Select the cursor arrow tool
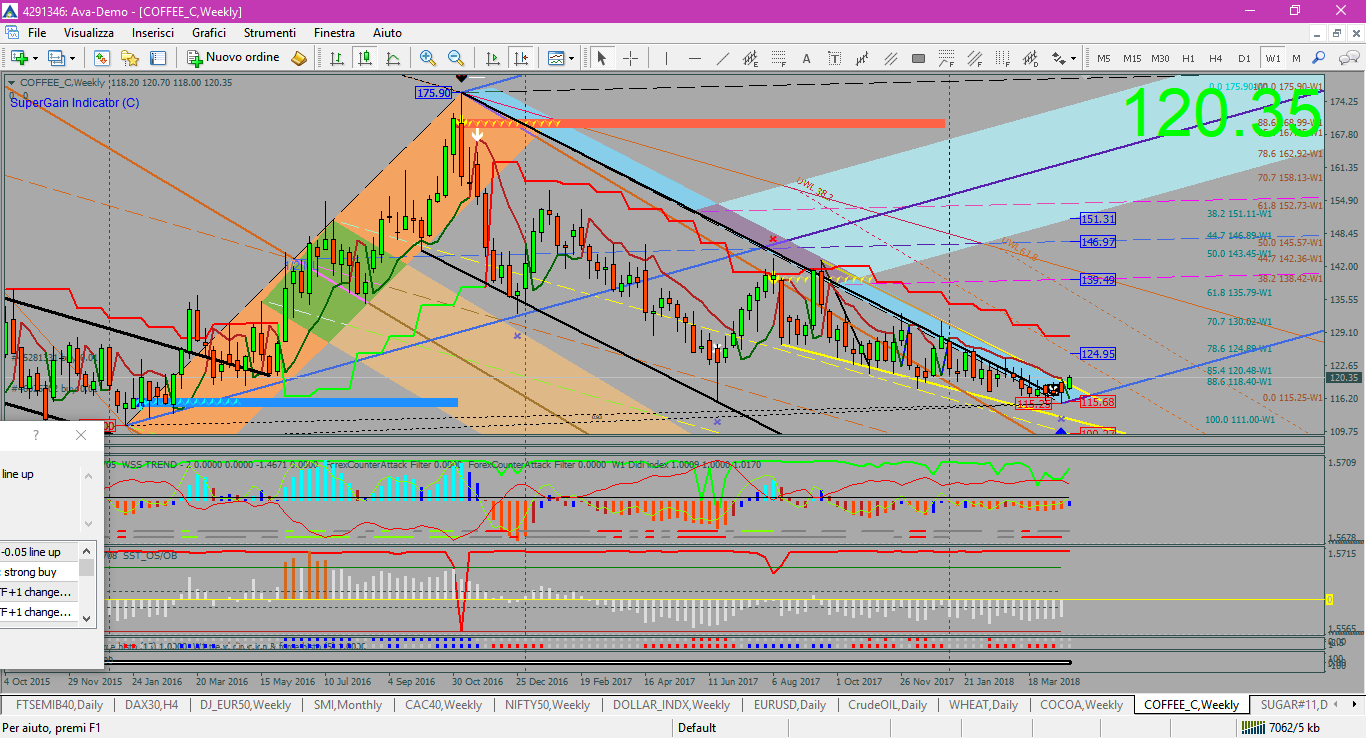 click(x=601, y=58)
